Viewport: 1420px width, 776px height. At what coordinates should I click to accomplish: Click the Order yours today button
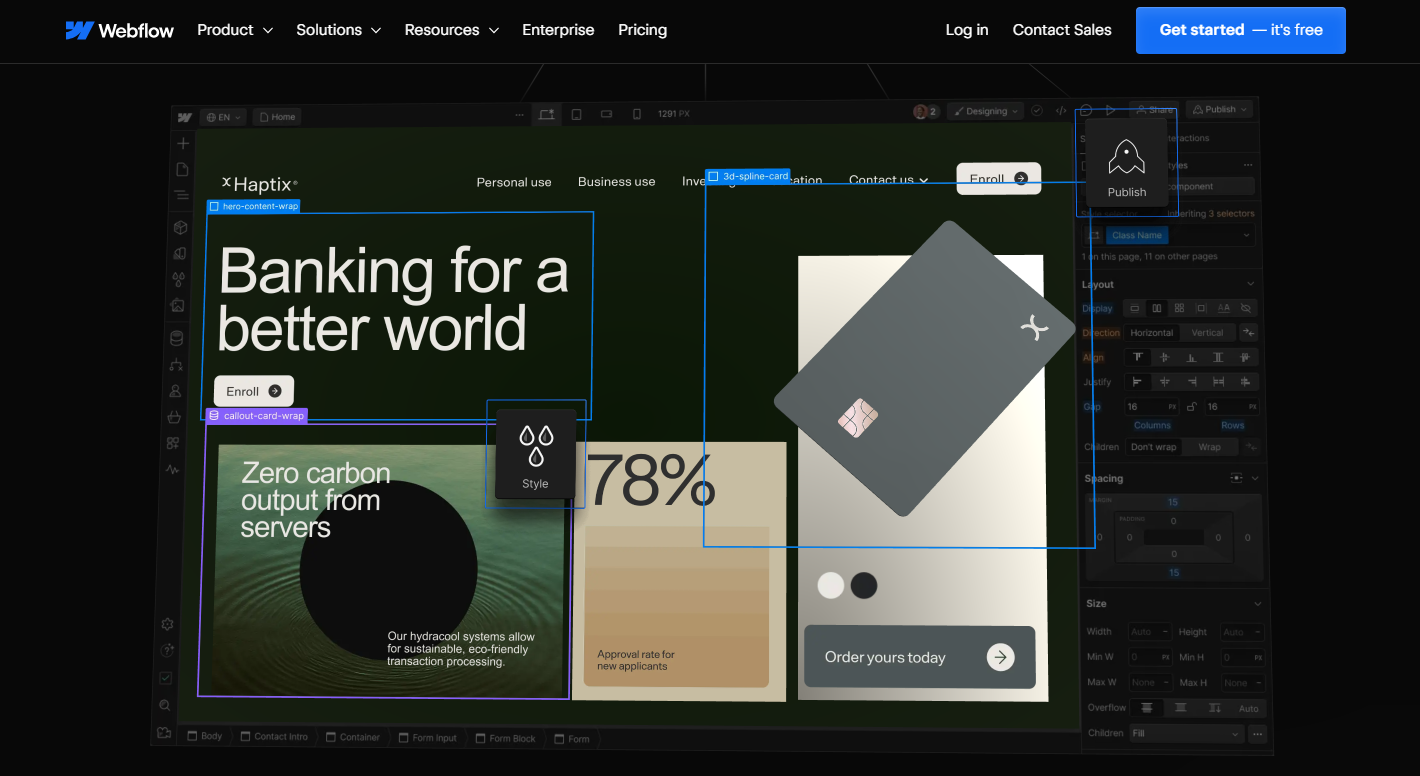point(920,657)
